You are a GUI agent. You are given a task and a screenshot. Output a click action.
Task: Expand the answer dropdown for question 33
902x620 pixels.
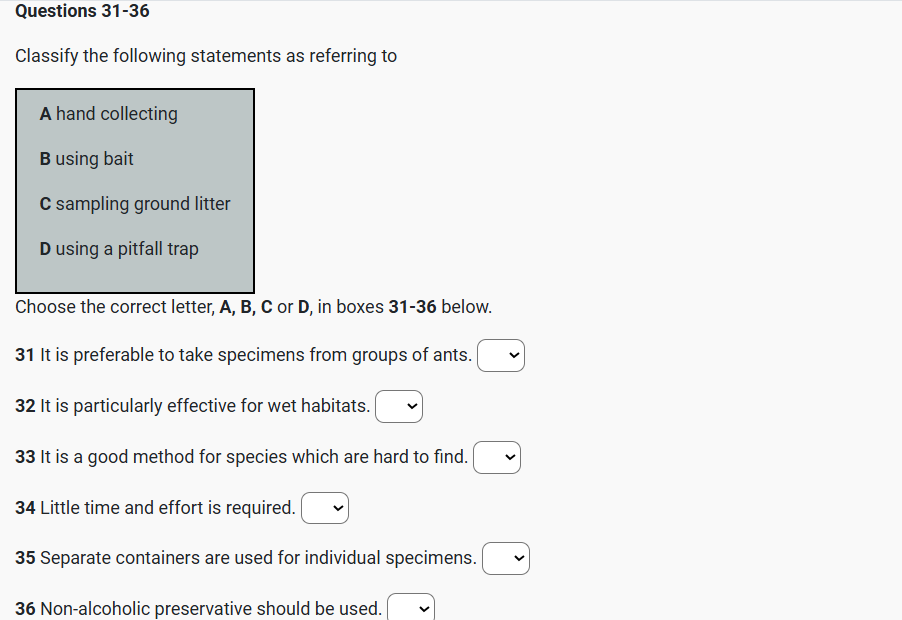497,458
